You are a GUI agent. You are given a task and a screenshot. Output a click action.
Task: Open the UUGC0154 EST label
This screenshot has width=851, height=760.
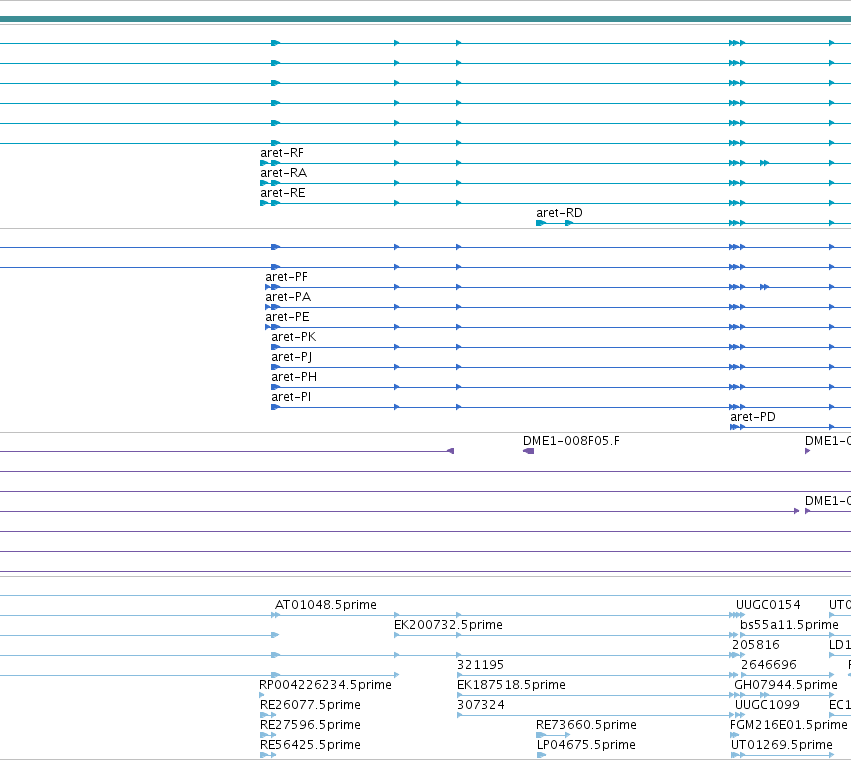pyautogui.click(x=768, y=605)
